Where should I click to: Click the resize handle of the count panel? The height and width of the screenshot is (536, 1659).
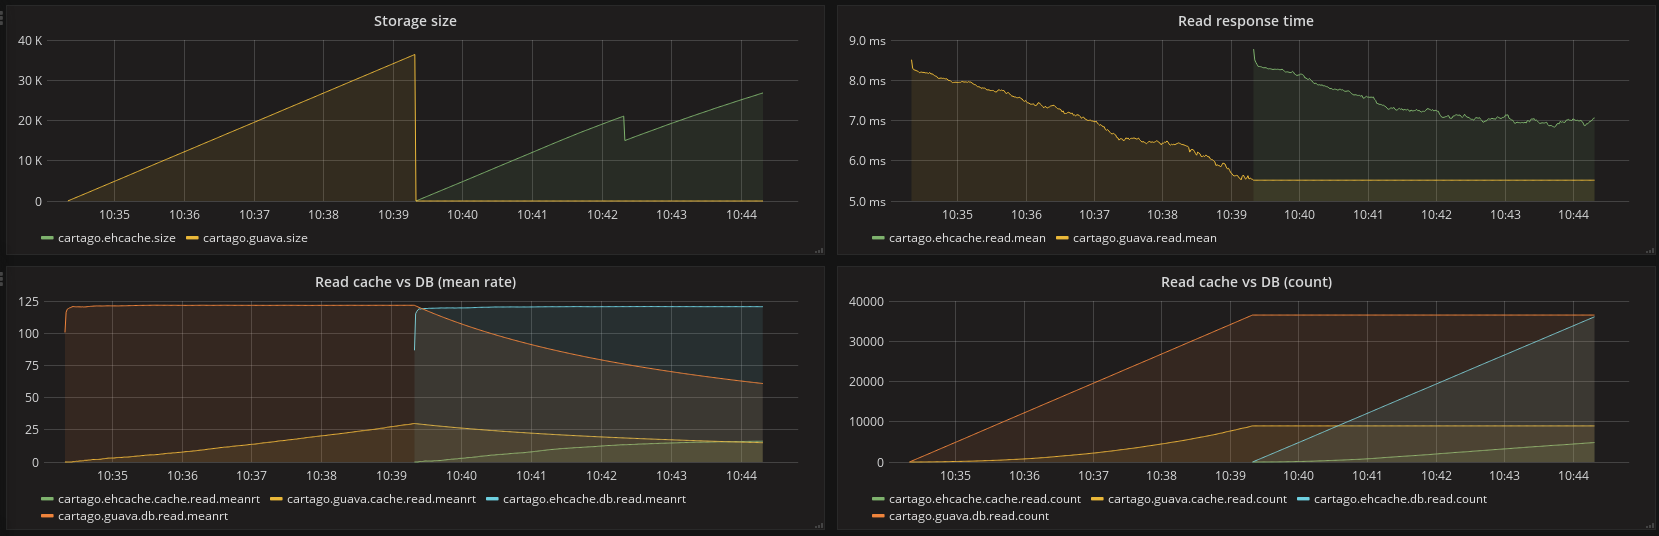click(1650, 526)
